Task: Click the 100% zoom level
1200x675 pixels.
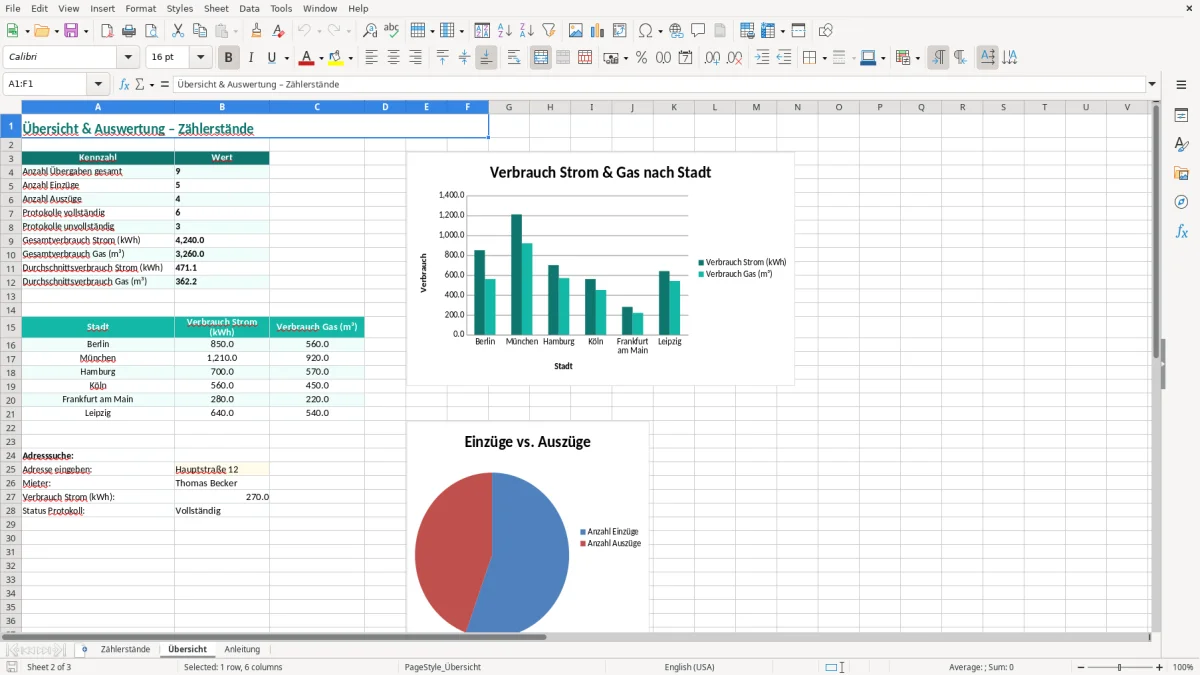Action: coord(1183,667)
